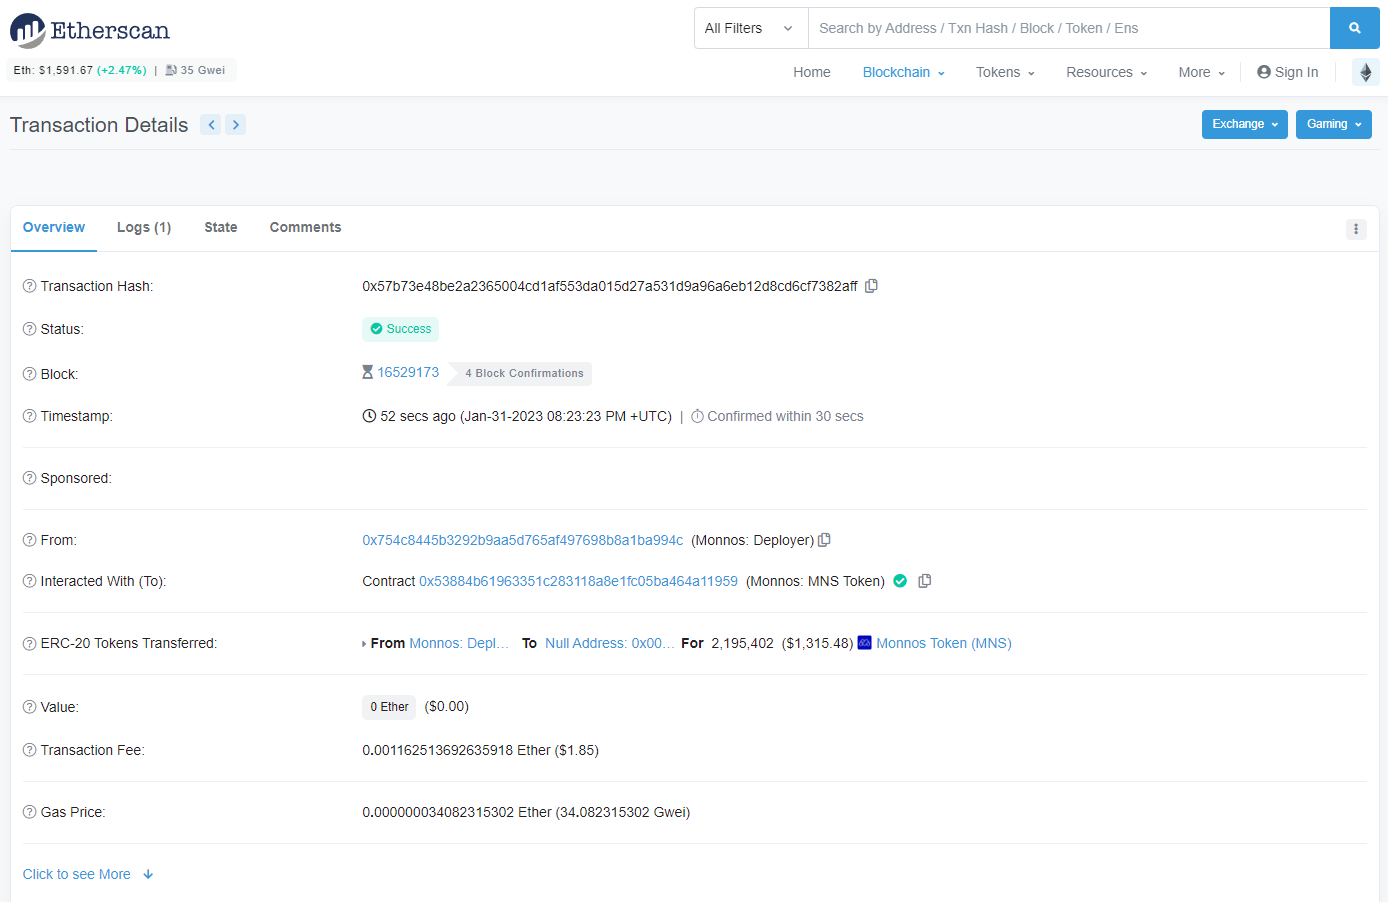Image resolution: width=1388 pixels, height=902 pixels.
Task: Click help icon next to Block
Action: [29, 374]
